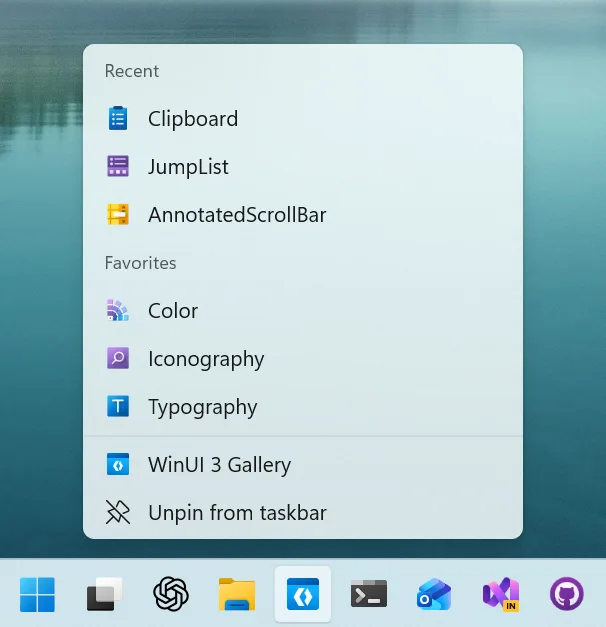
Task: Open Terminal from the taskbar
Action: tap(369, 594)
